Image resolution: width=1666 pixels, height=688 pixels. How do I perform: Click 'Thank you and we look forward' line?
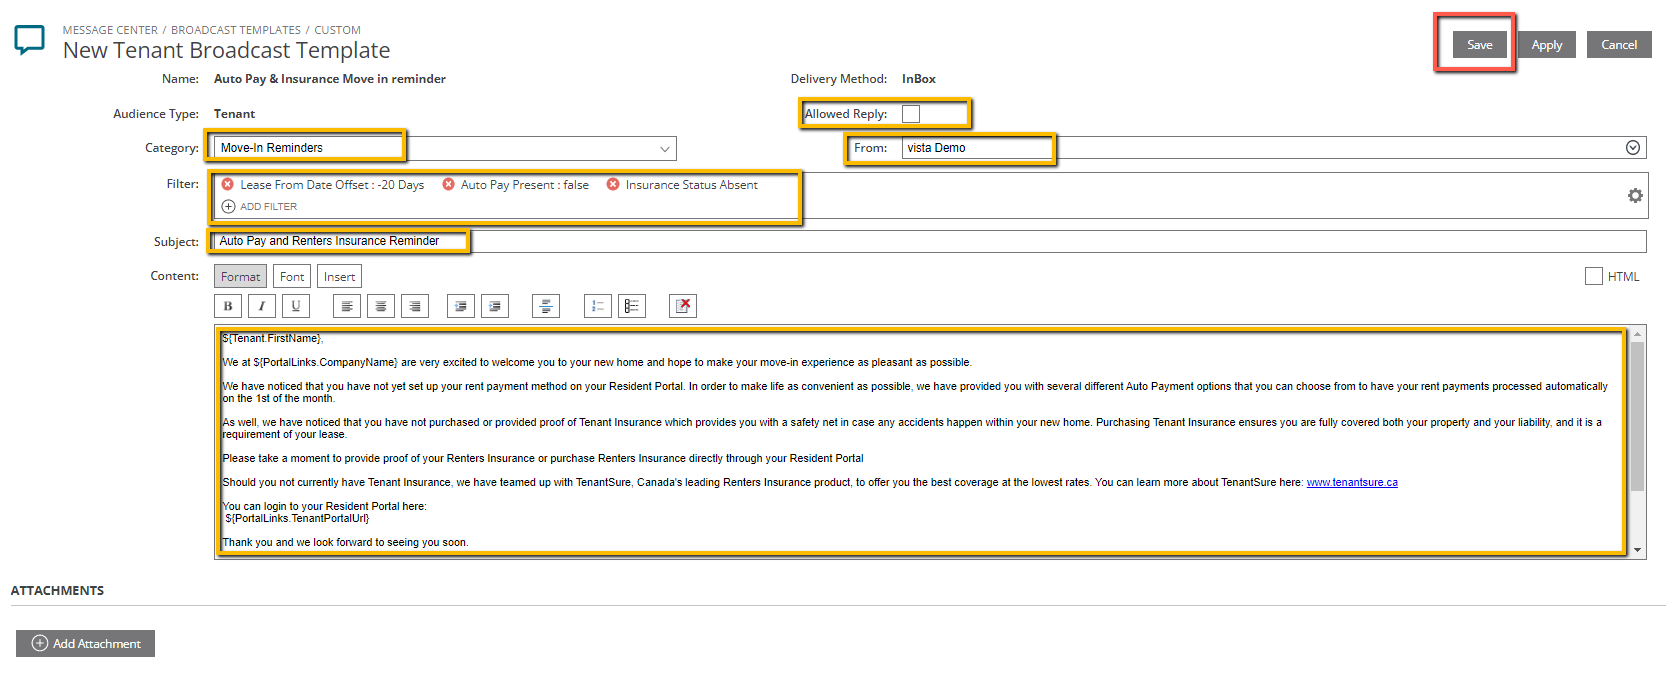(x=345, y=542)
